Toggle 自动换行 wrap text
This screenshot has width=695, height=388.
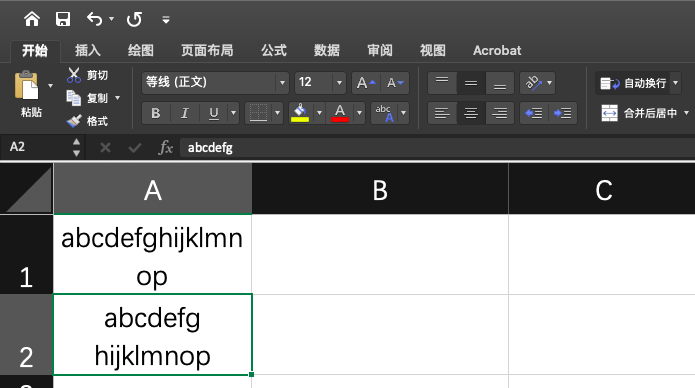click(633, 83)
